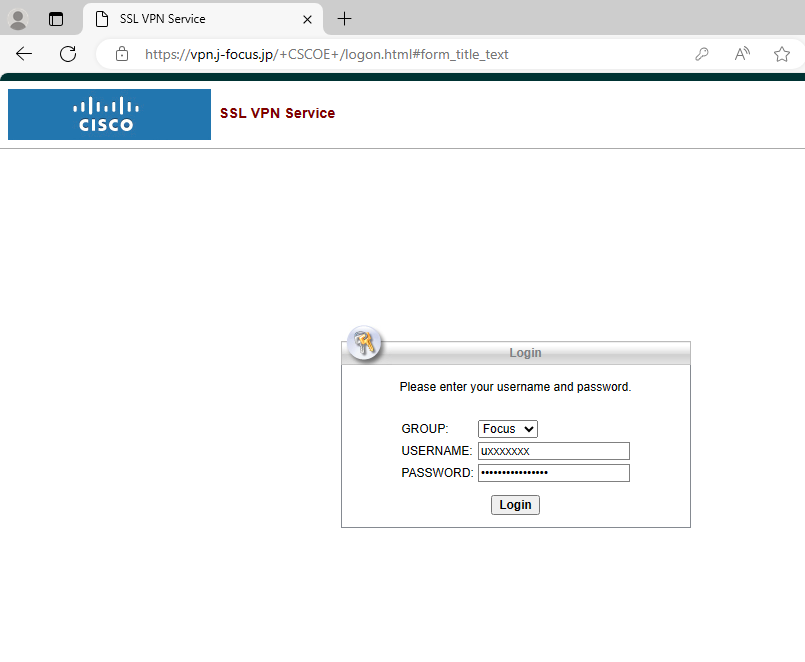Click the Login button
The width and height of the screenshot is (805, 662).
515,505
